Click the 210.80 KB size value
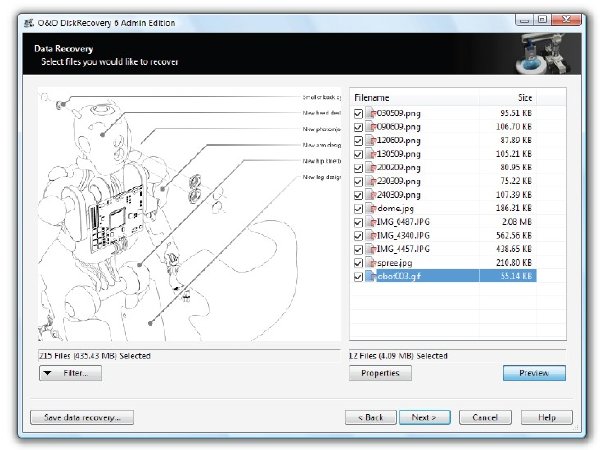This screenshot has width=600, height=450. [x=514, y=263]
